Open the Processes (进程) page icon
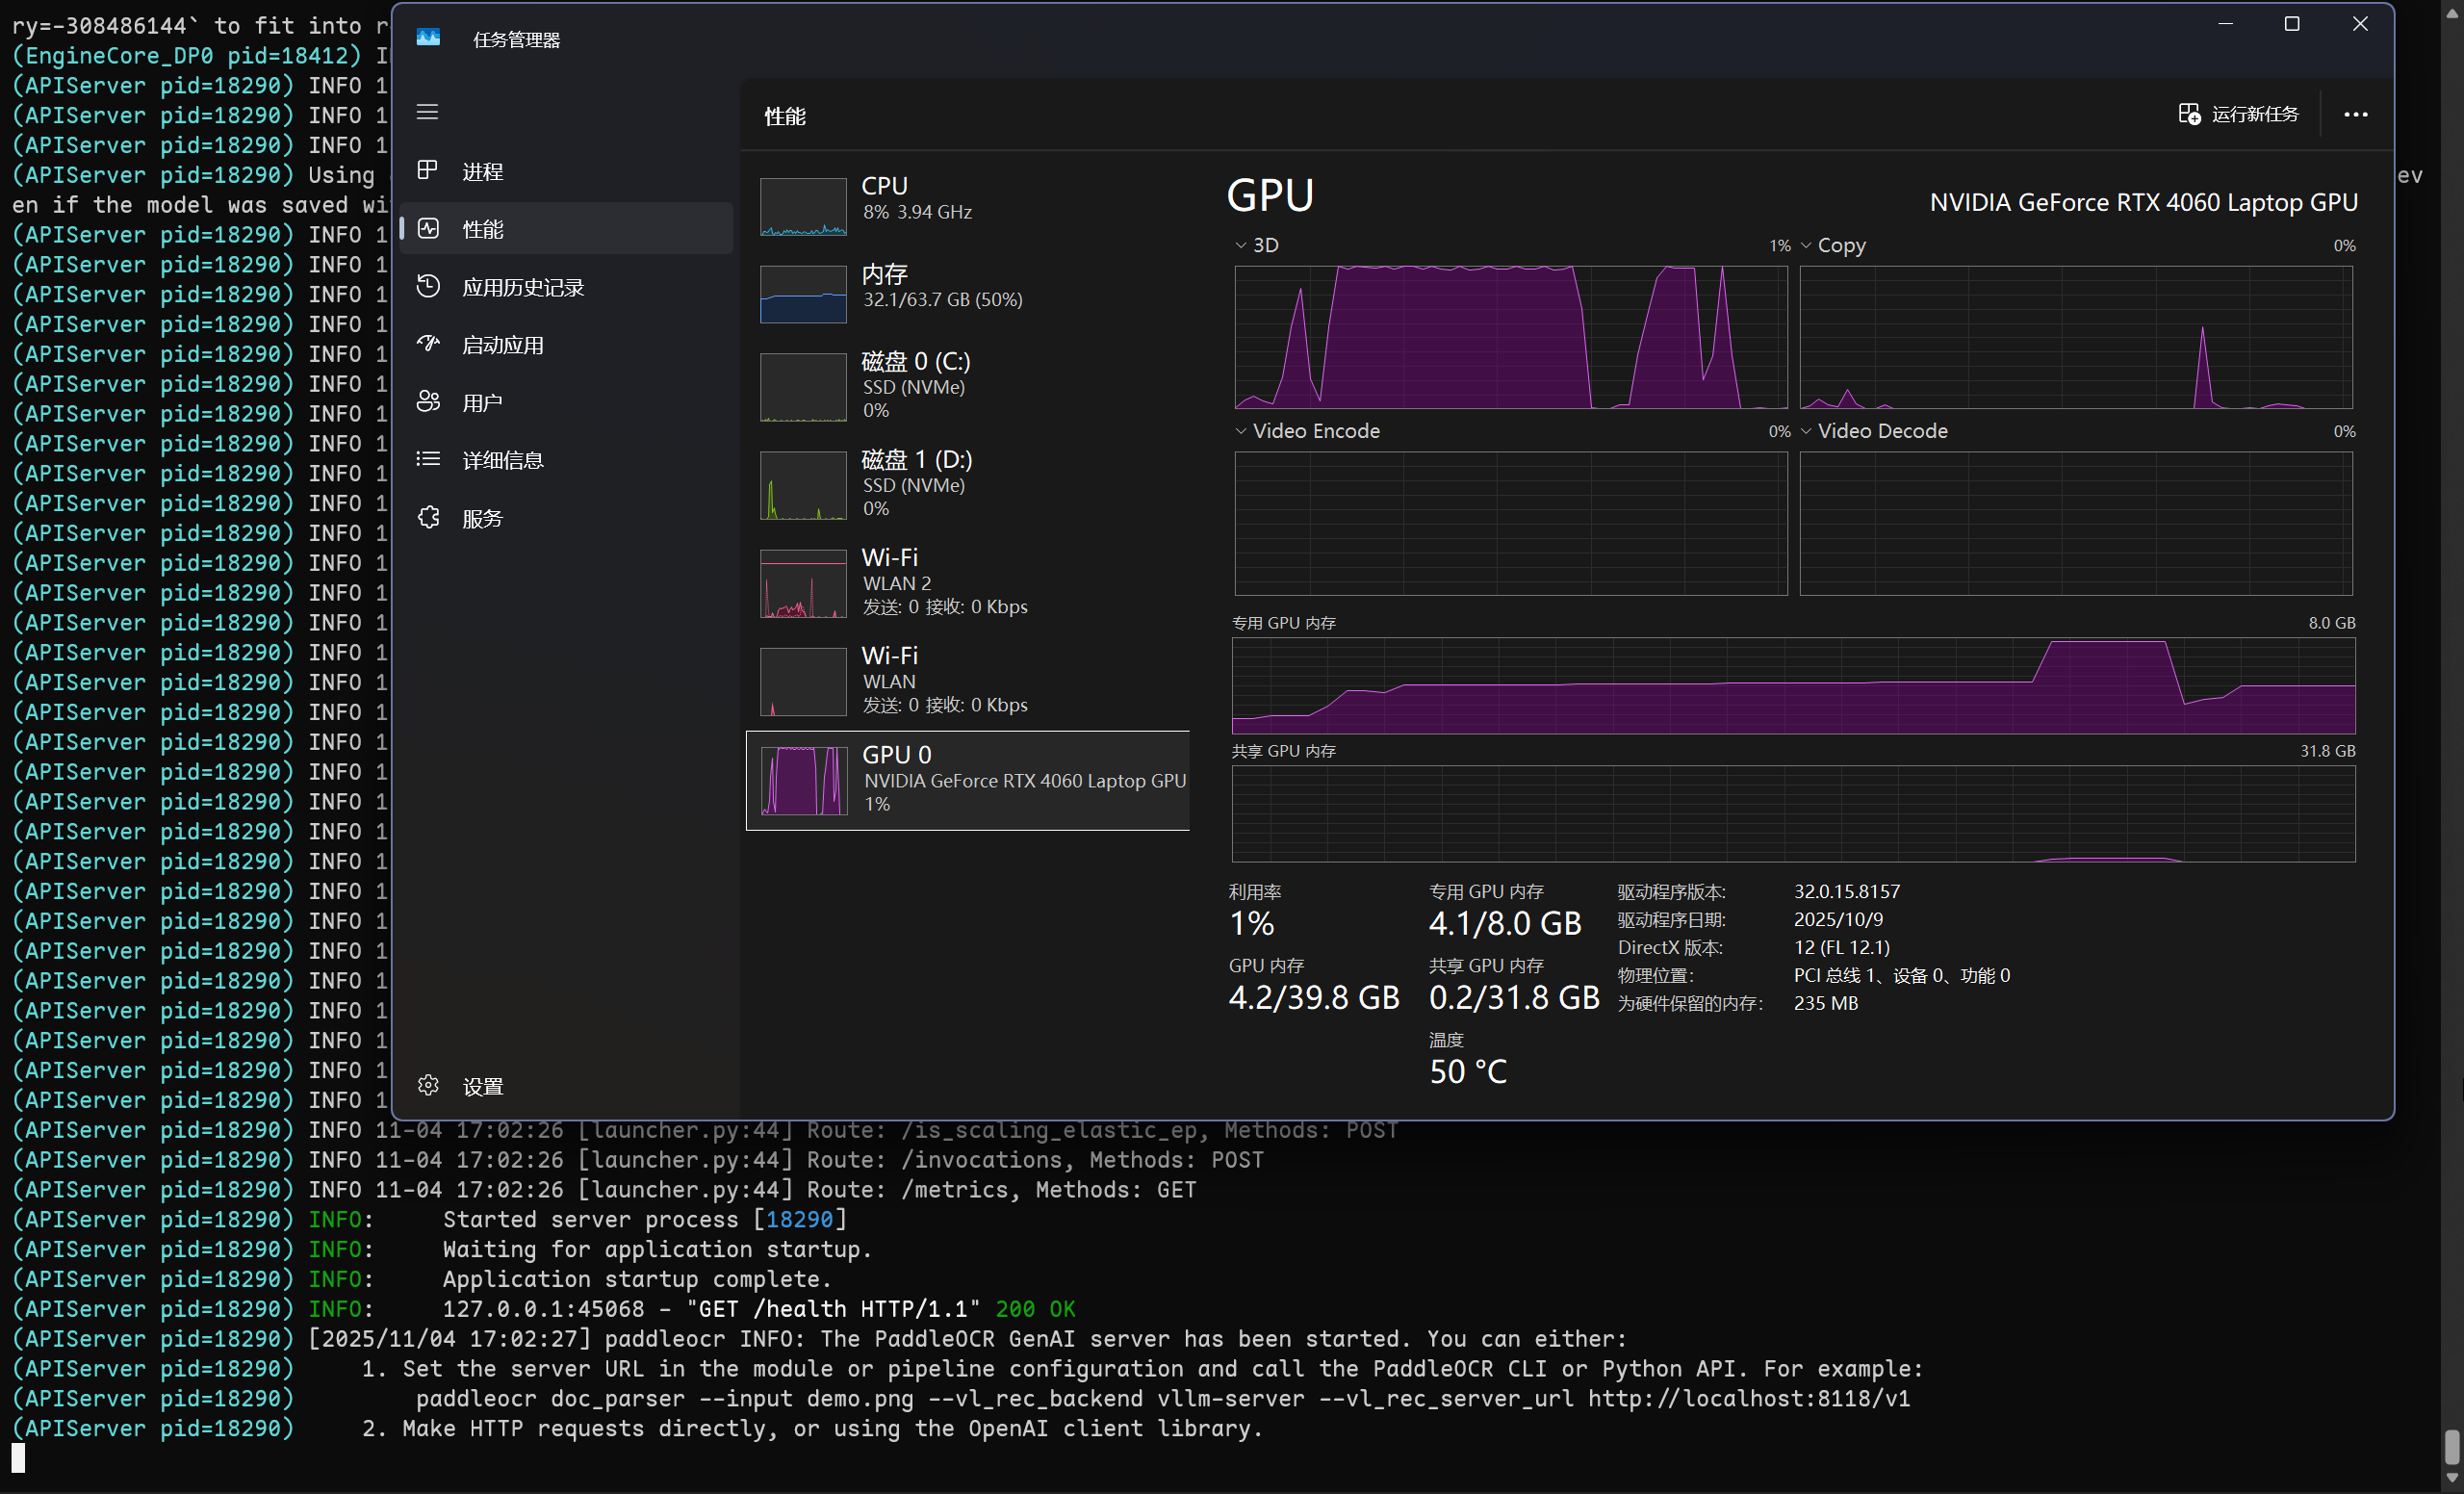Screen dimensions: 2464x1494 click(x=428, y=171)
